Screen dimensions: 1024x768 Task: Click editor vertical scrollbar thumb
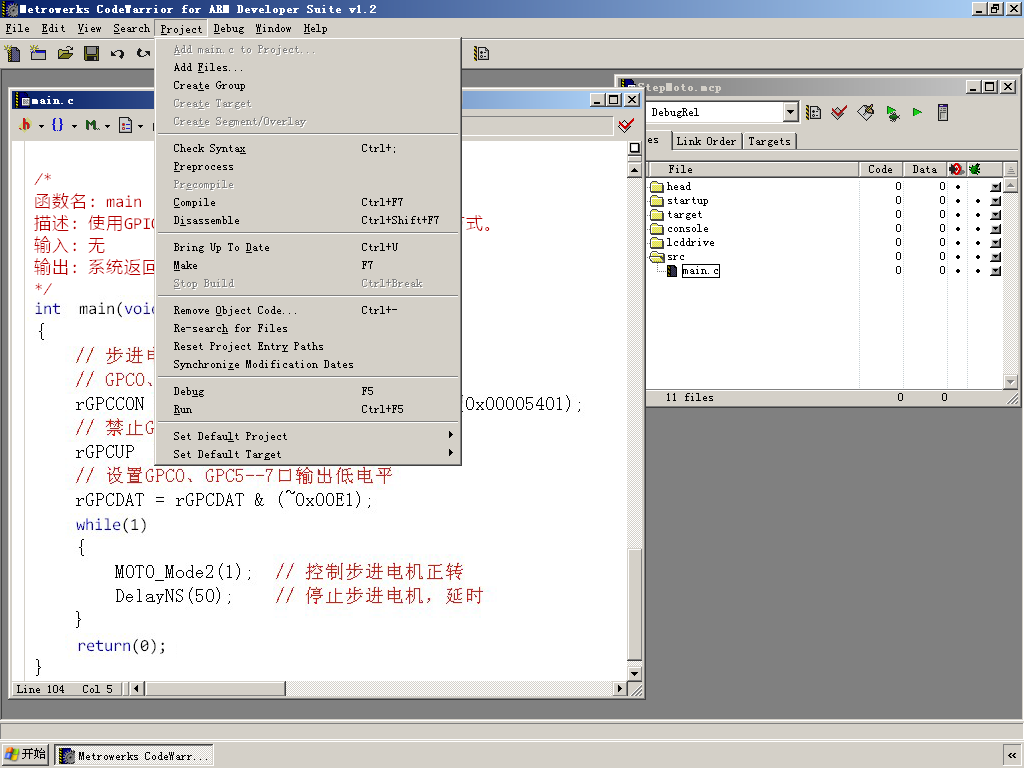tap(634, 604)
